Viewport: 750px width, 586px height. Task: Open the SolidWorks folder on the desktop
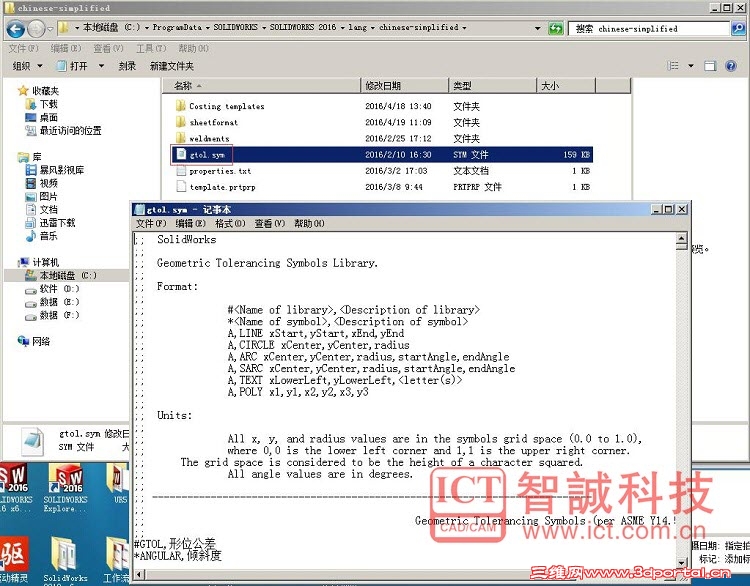tap(66, 560)
